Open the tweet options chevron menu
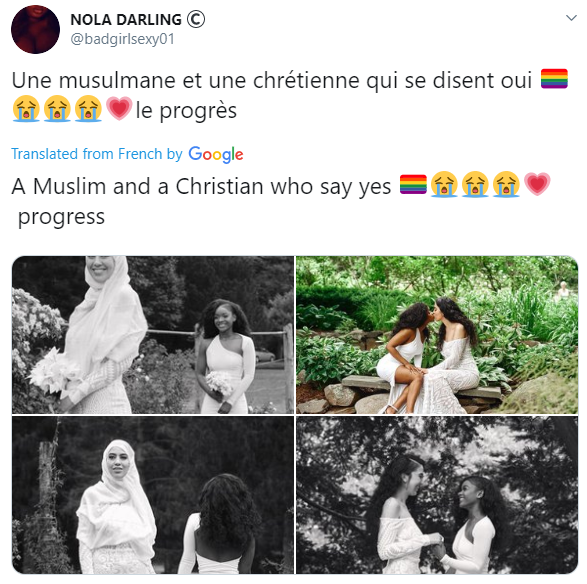The width and height of the screenshot is (587, 584). click(571, 18)
